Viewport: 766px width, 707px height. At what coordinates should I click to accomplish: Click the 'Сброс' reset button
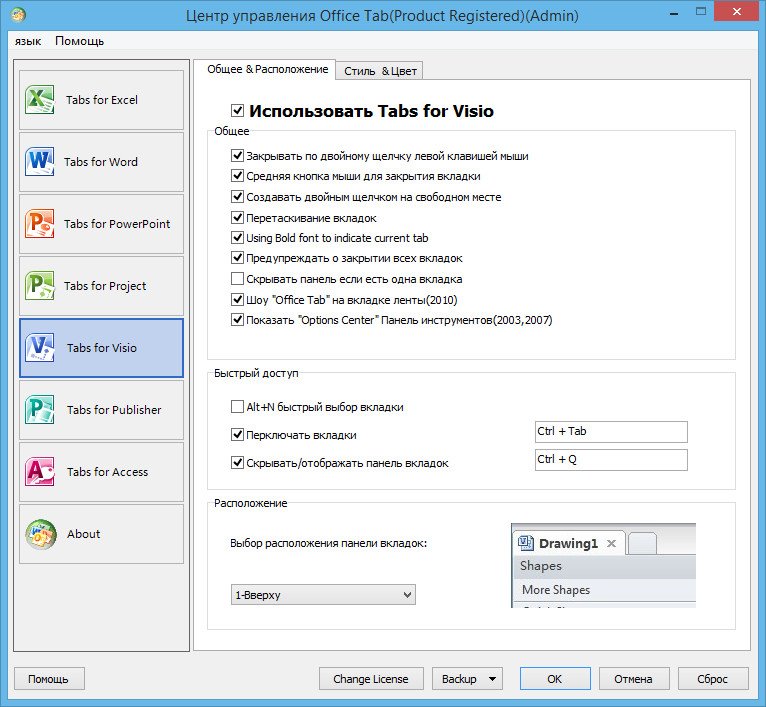click(x=713, y=679)
